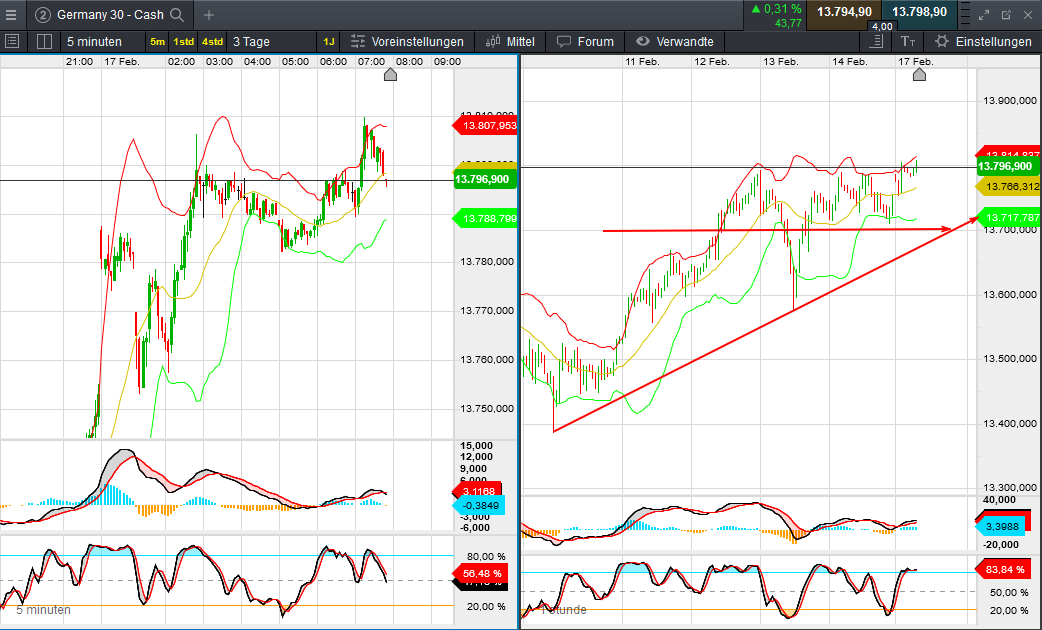This screenshot has width=1042, height=630.
Task: Click the 07:00 label on left time axis
Action: tap(371, 61)
